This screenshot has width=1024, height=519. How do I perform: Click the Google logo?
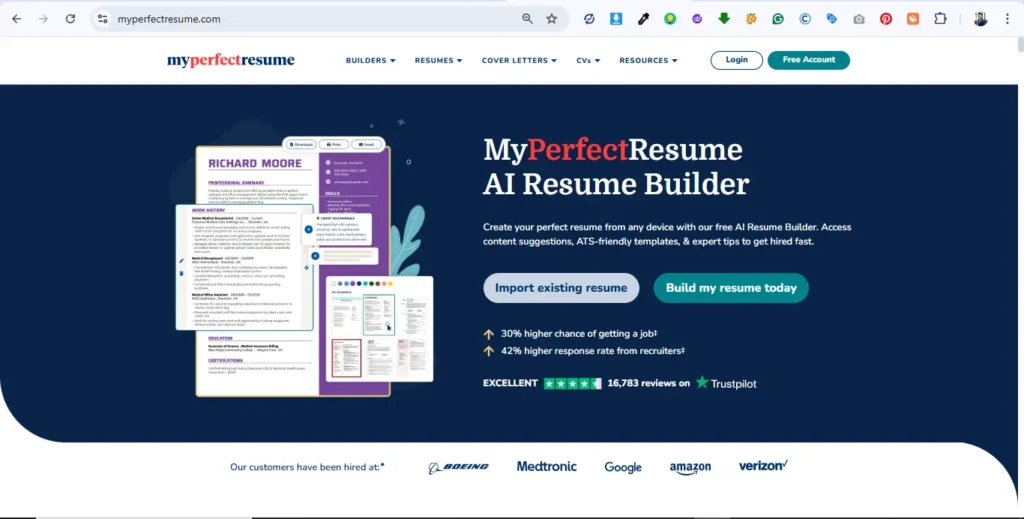623,467
